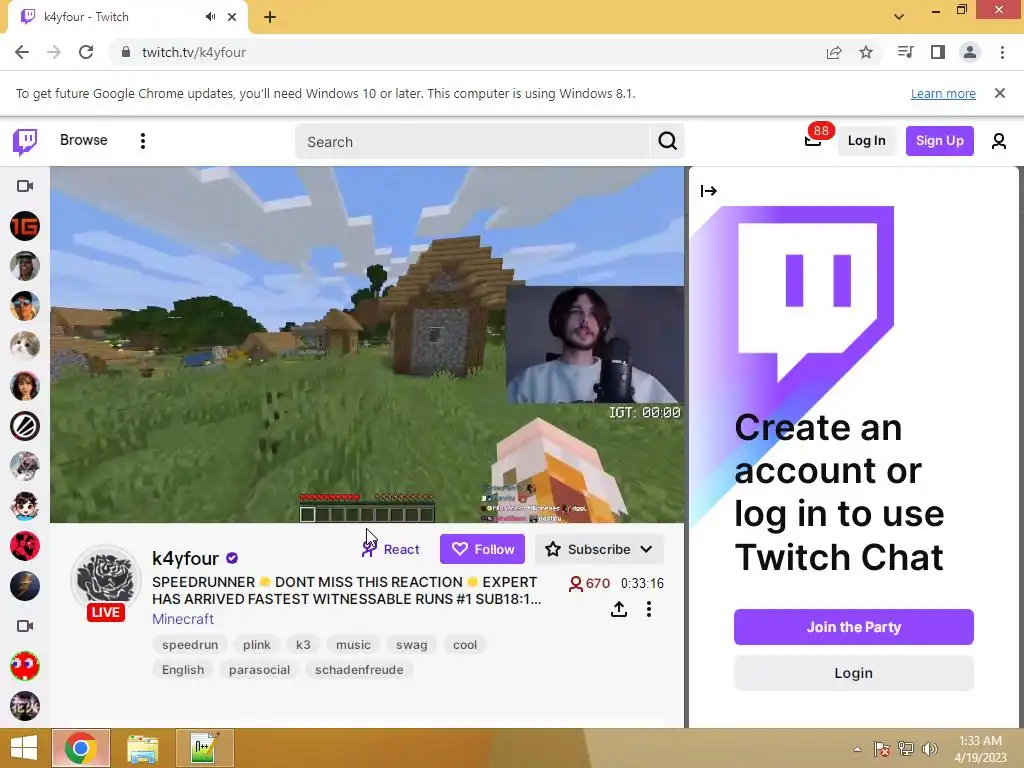Click the Sign Up button
1024x768 pixels.
point(939,140)
